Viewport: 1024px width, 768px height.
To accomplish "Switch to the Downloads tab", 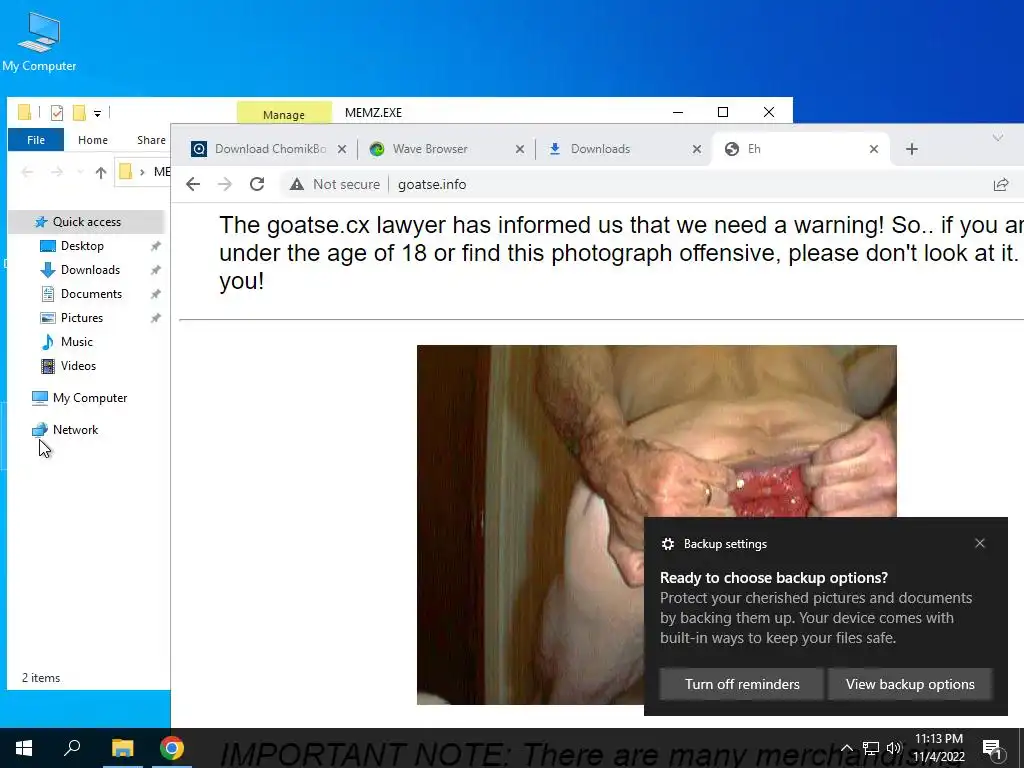I will (x=624, y=149).
